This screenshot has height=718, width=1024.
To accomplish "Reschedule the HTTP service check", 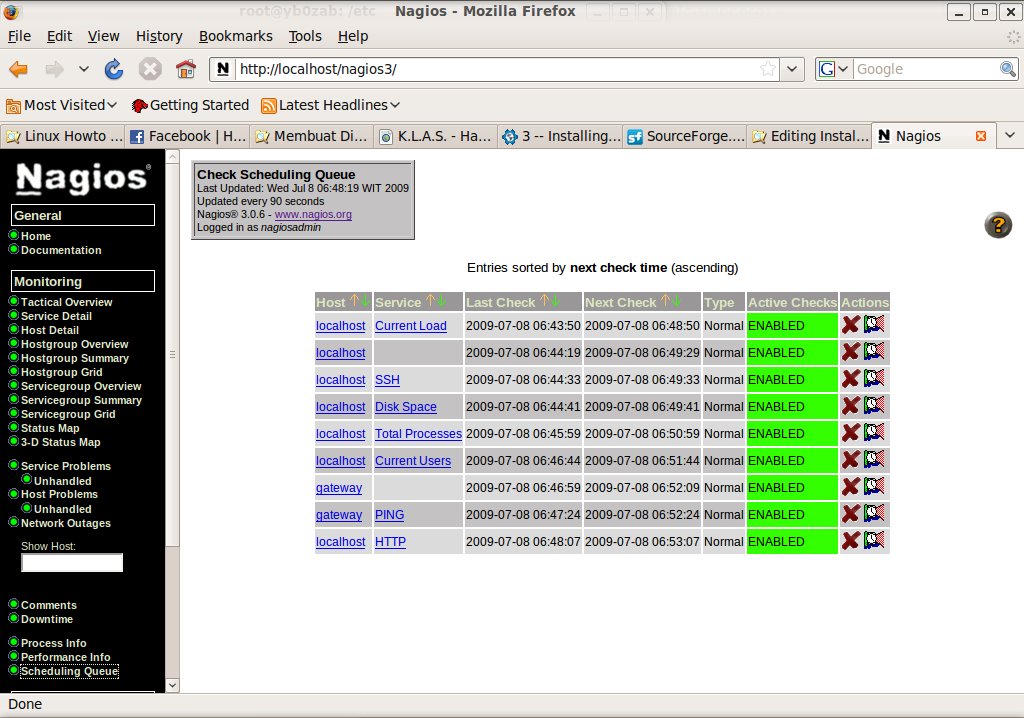I will (874, 541).
